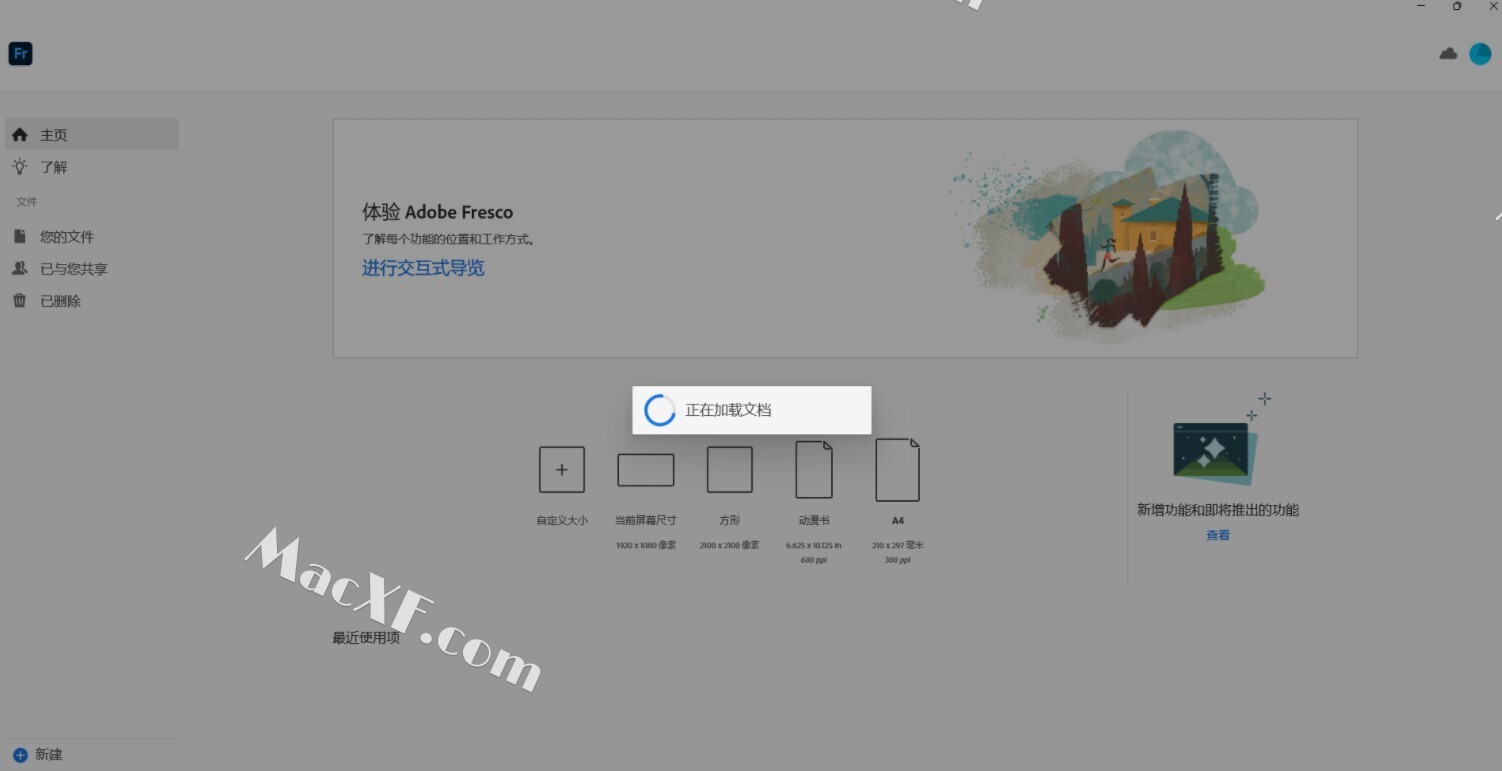Click the 最近使用项 label
This screenshot has width=1502, height=771.
(366, 638)
